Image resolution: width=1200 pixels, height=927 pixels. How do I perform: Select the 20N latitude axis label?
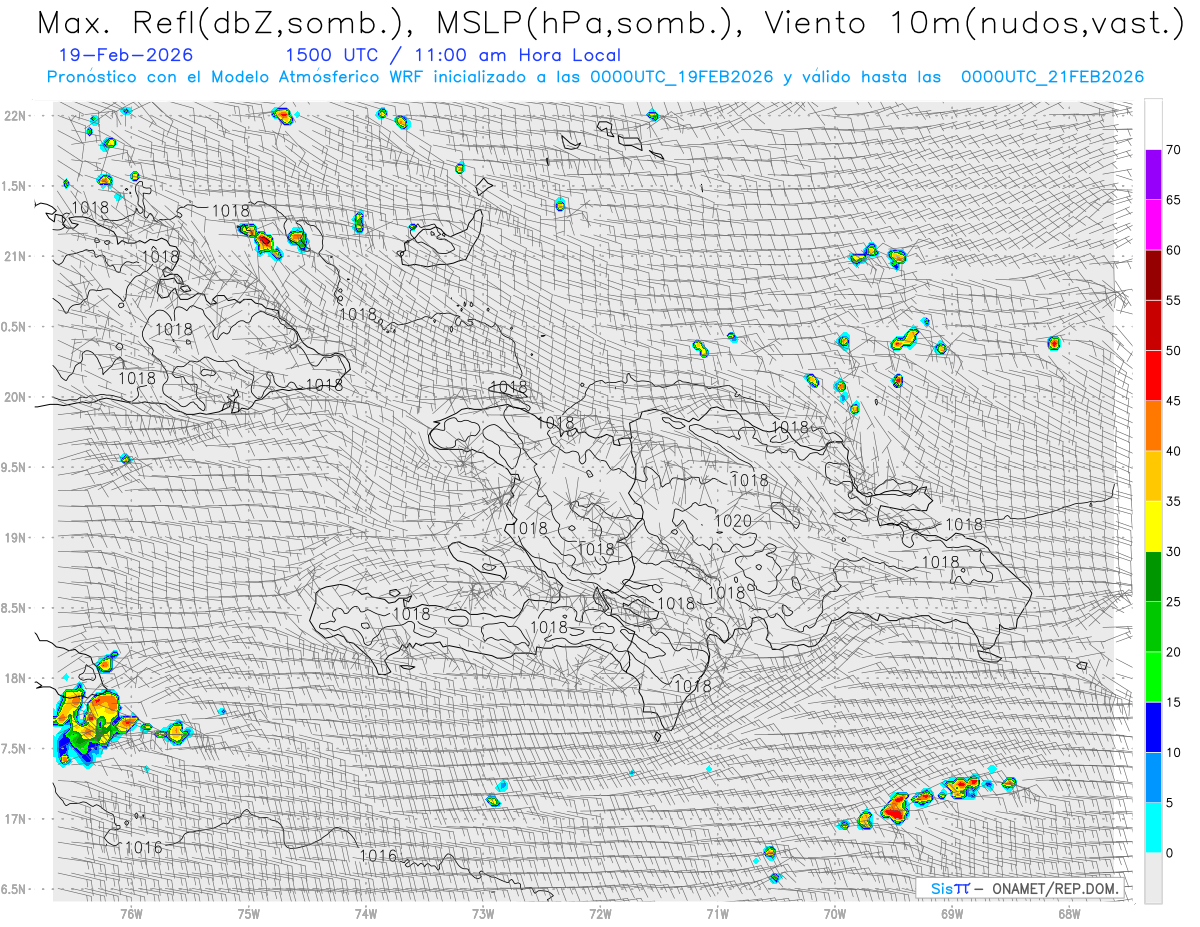point(15,397)
